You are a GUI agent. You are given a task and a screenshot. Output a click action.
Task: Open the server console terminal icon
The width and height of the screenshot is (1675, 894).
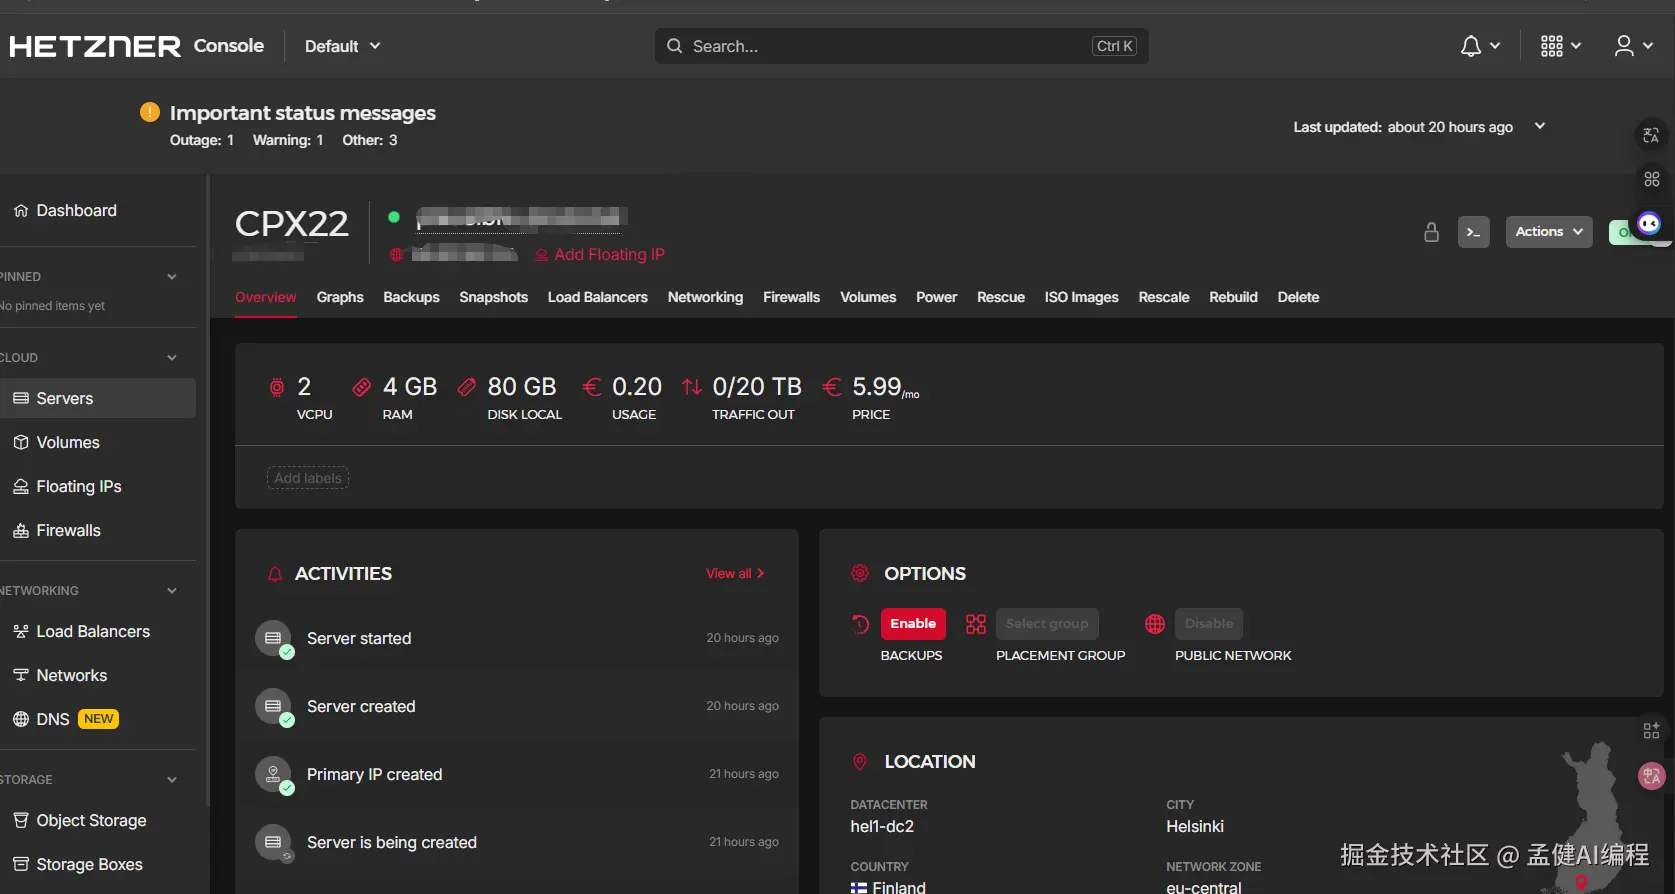click(x=1473, y=232)
